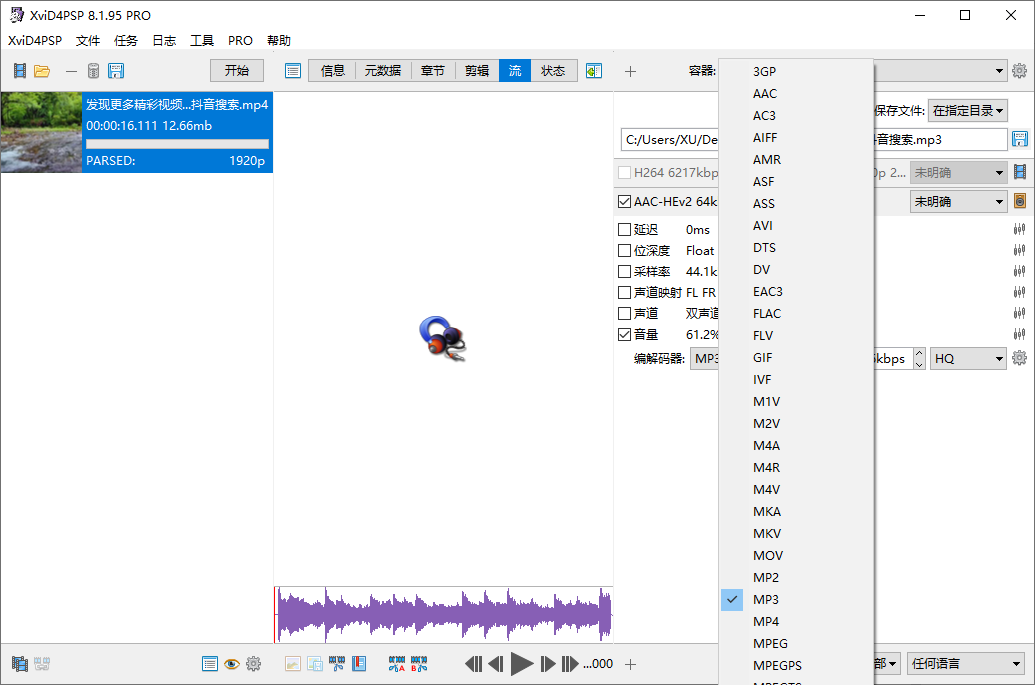Image resolution: width=1035 pixels, height=685 pixels.
Task: Click the speaker icon on the AAC-HEv2 row
Action: coord(1020,201)
